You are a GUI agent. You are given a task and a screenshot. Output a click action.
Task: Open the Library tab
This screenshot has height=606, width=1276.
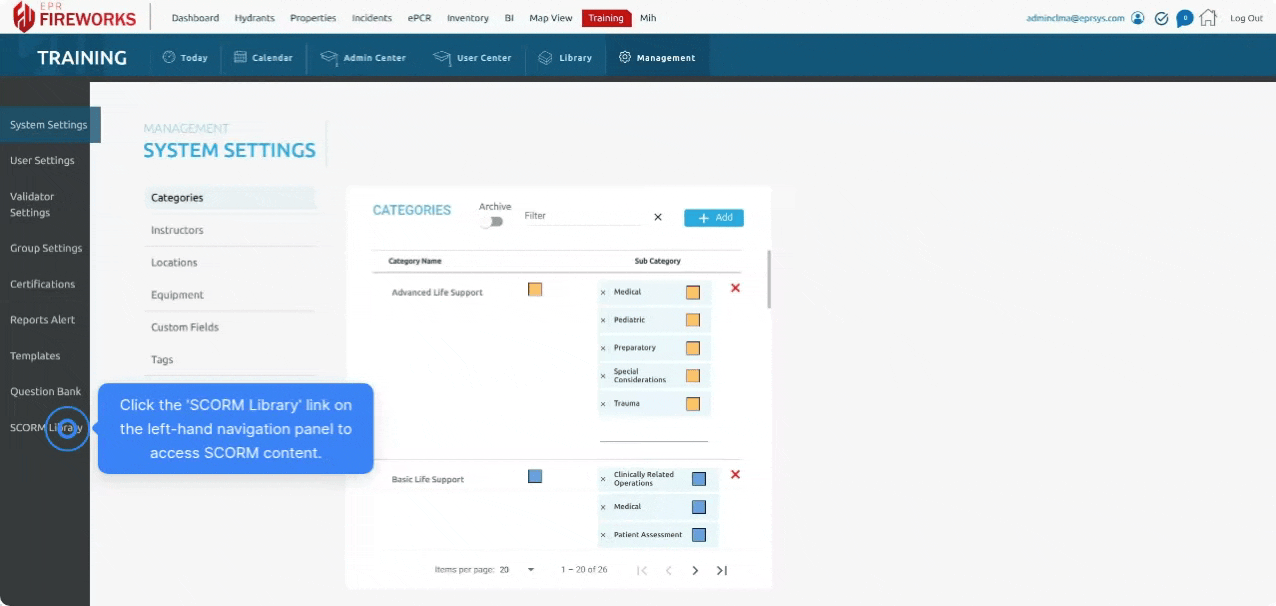point(565,58)
